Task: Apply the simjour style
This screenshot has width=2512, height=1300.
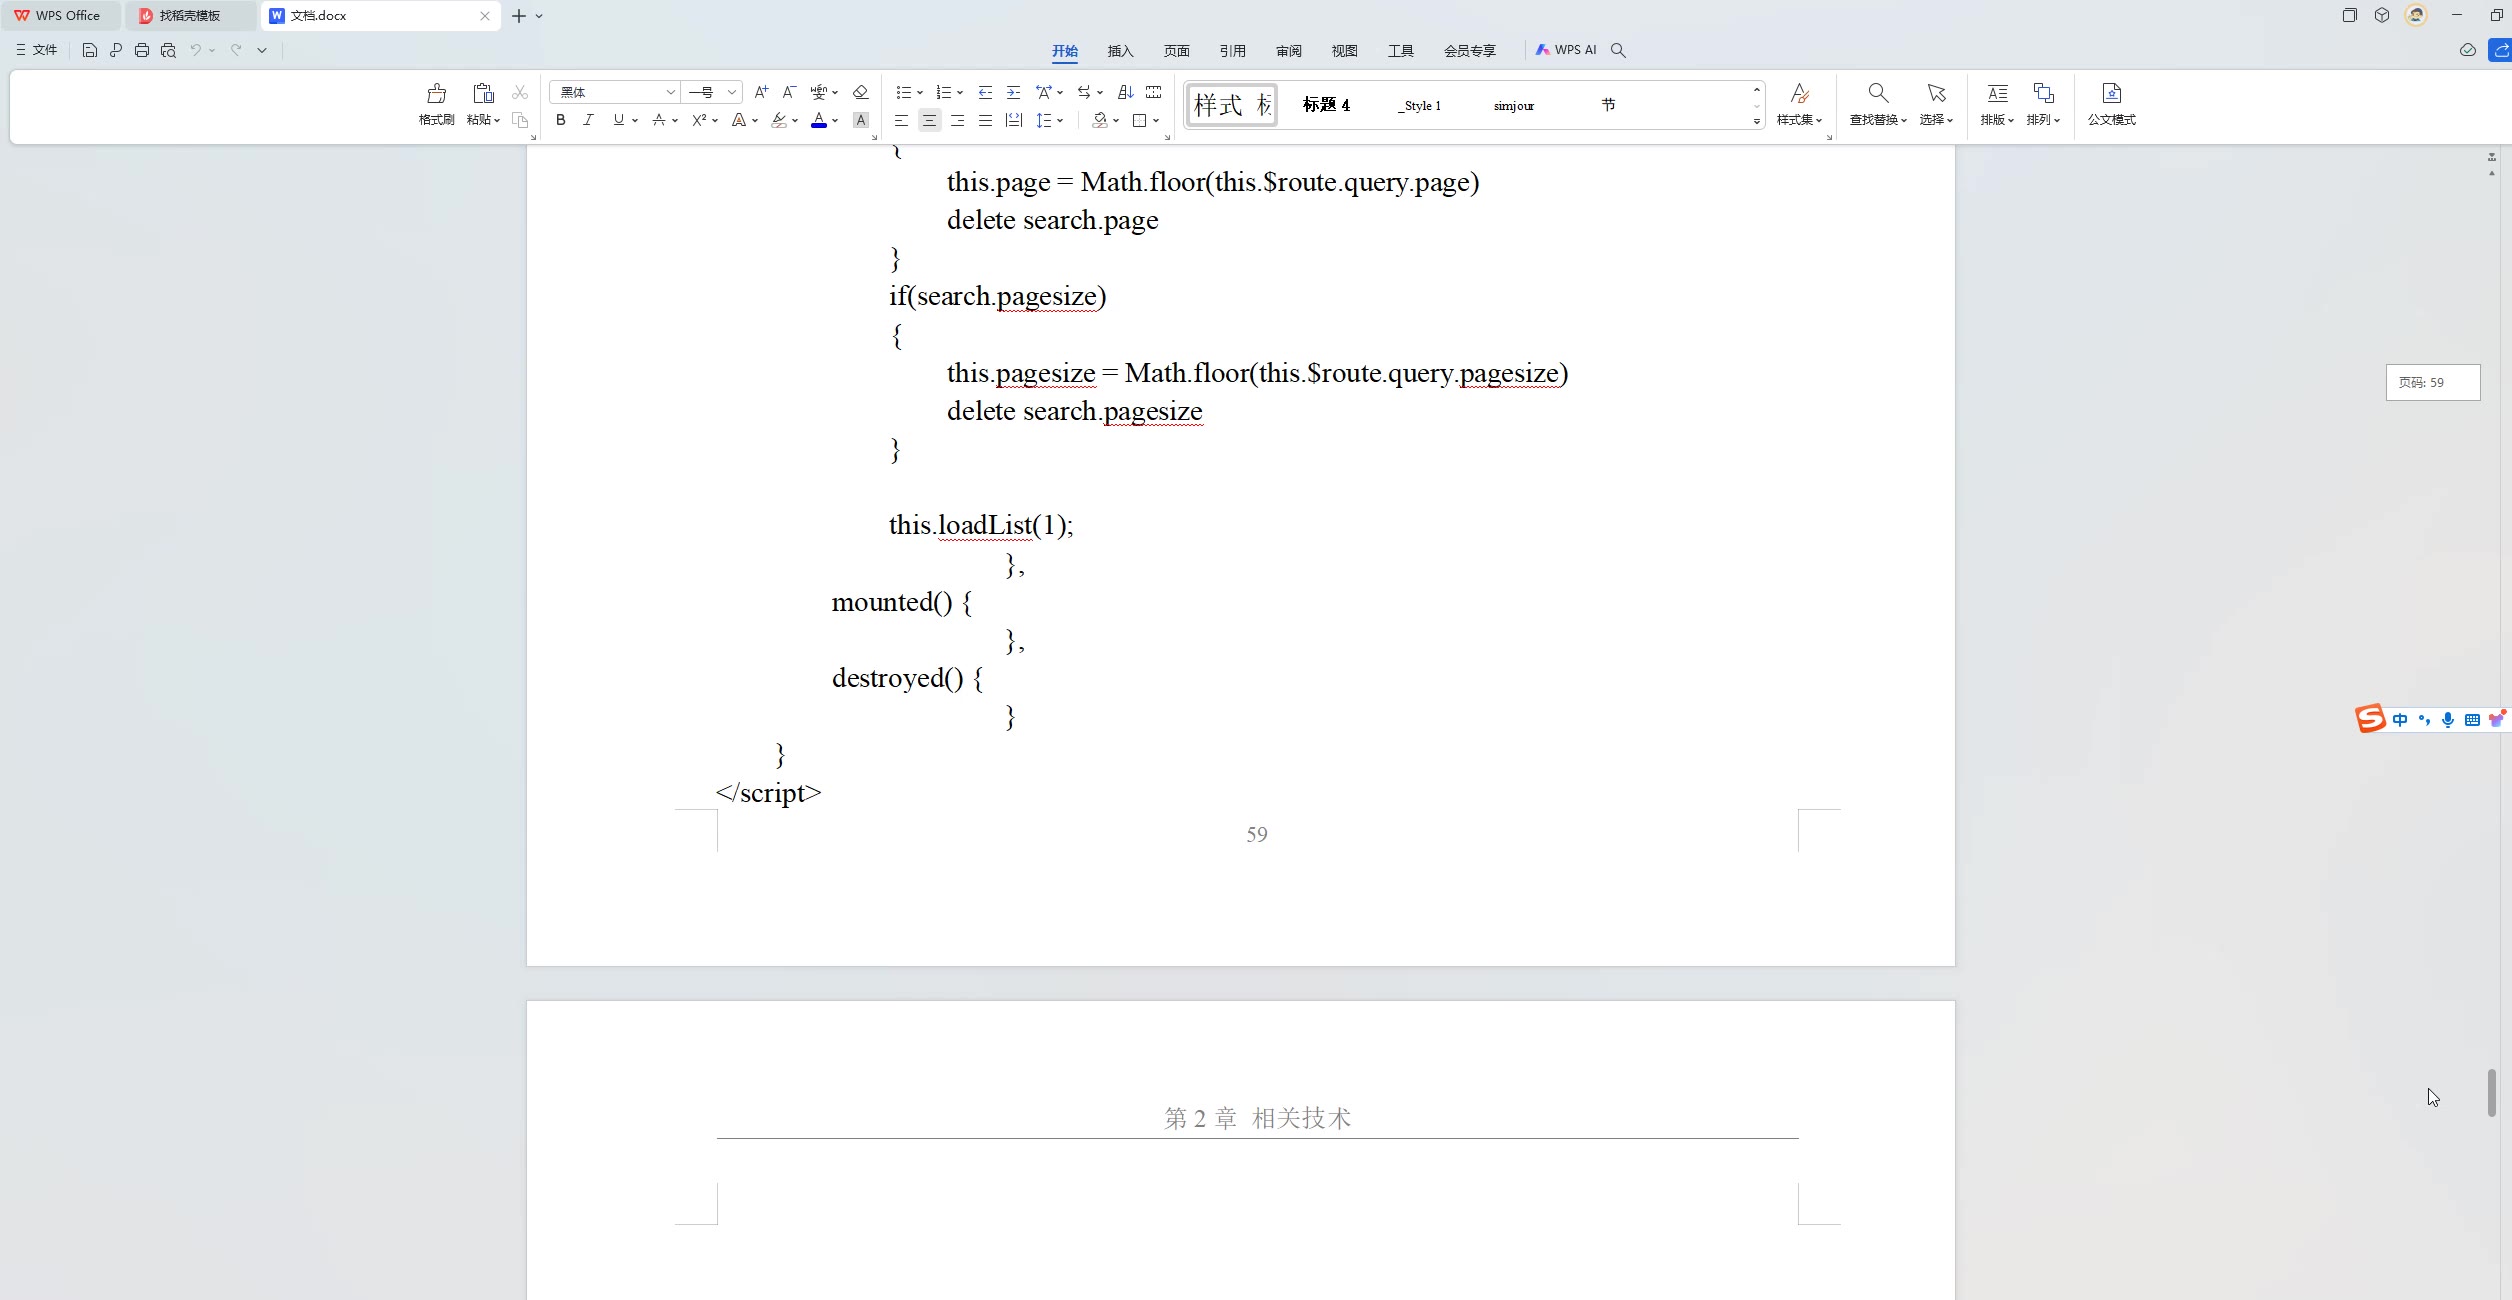Action: pos(1513,105)
